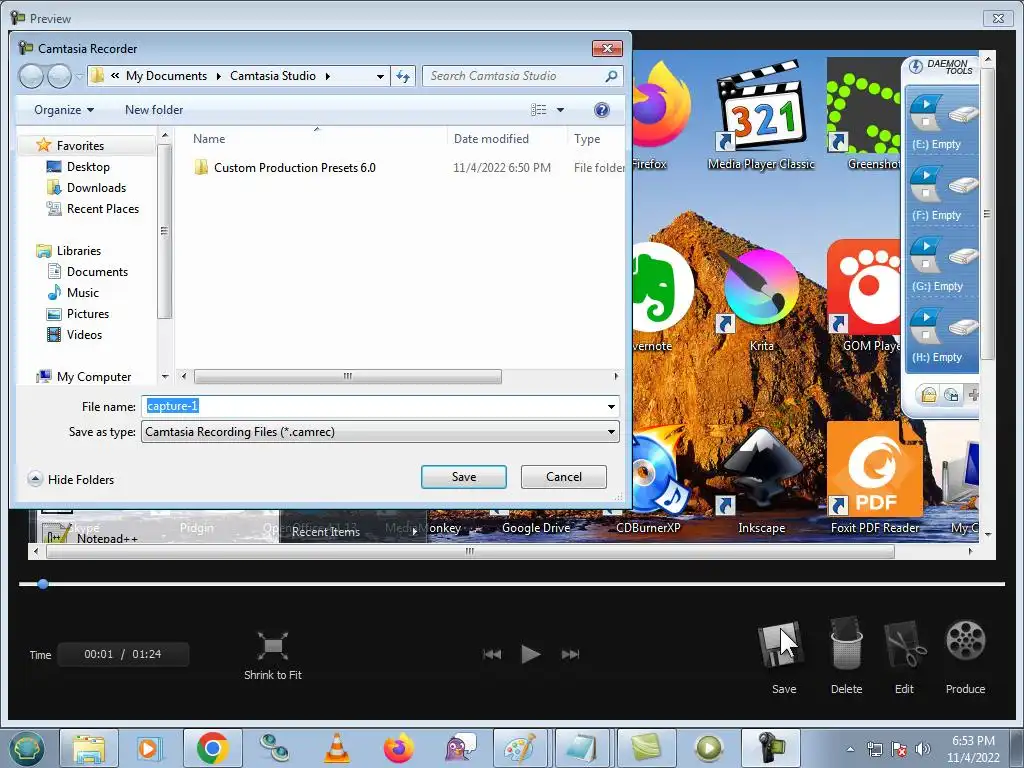The image size is (1024, 768).
Task: Play the recorded preview video
Action: tap(530, 654)
